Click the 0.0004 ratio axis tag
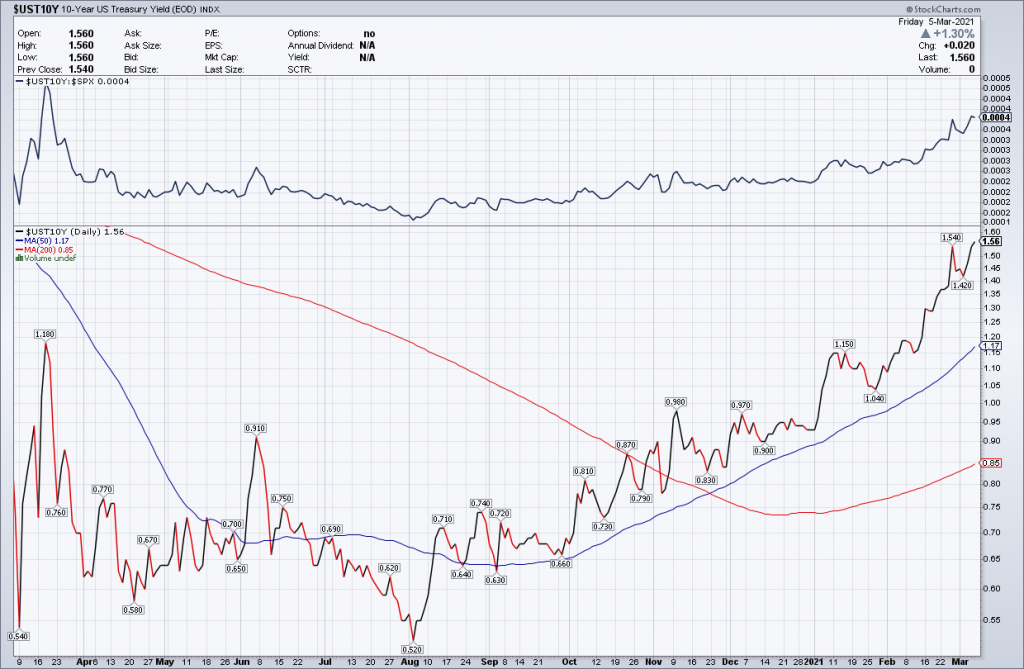1024x669 pixels. coord(993,117)
